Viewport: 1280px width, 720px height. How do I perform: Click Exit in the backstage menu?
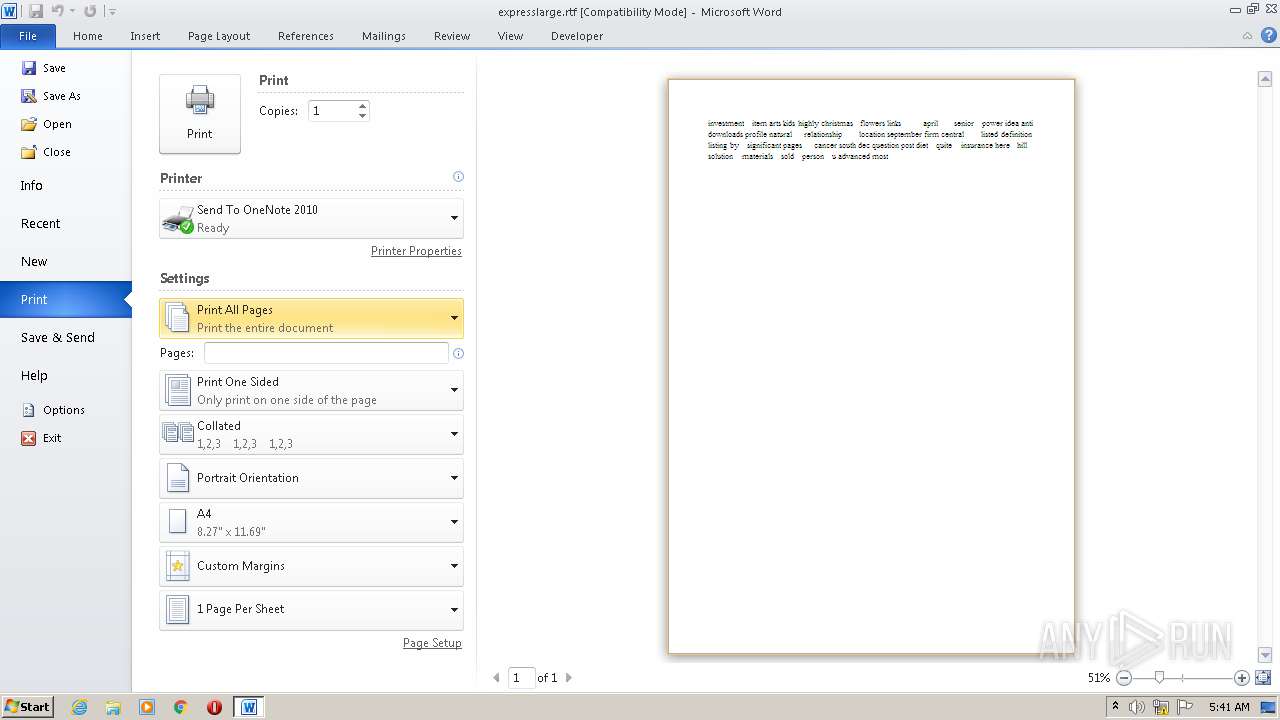pyautogui.click(x=42, y=438)
